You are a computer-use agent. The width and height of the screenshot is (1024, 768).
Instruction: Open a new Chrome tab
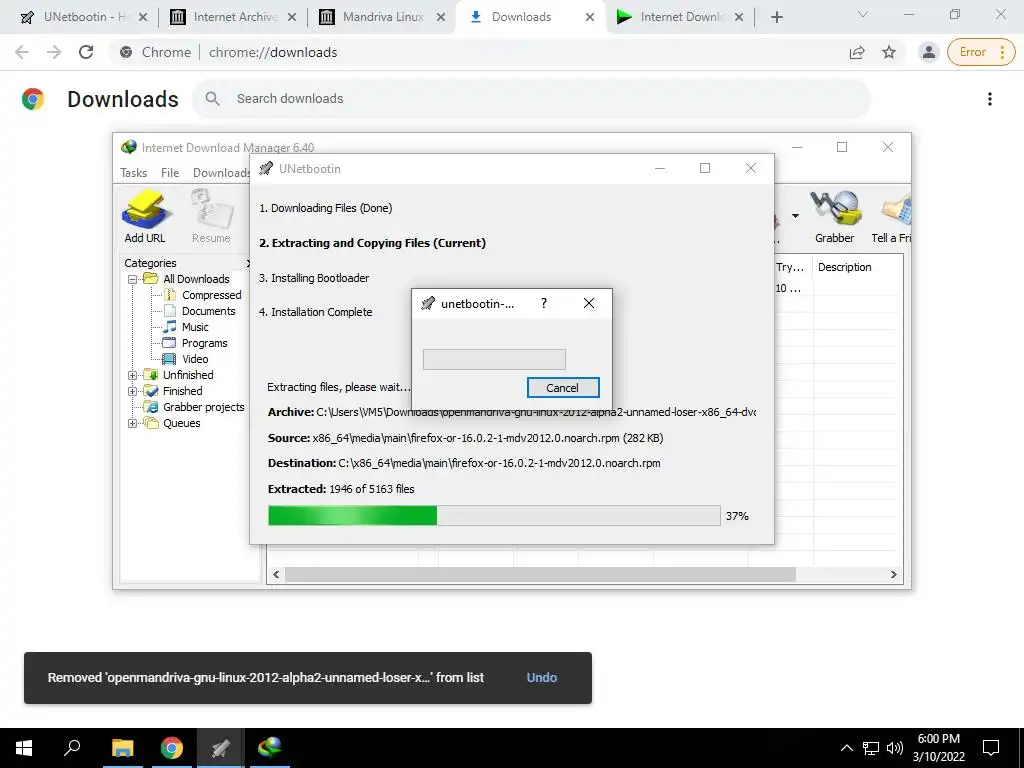point(776,17)
